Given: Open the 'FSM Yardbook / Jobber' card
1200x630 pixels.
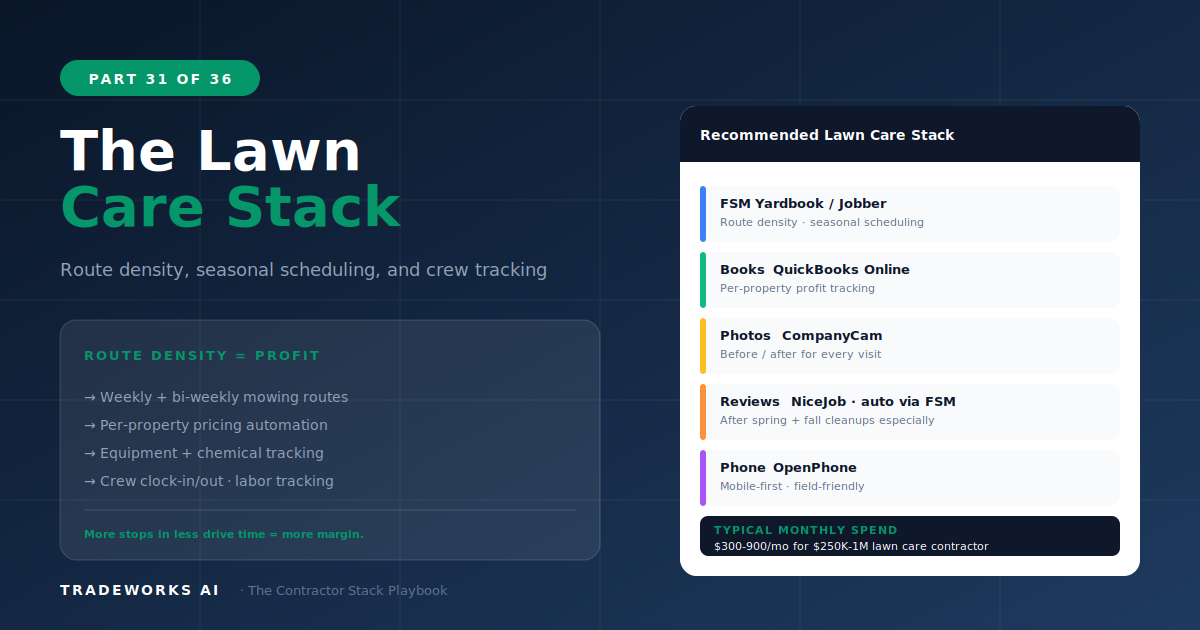Looking at the screenshot, I should point(910,213).
